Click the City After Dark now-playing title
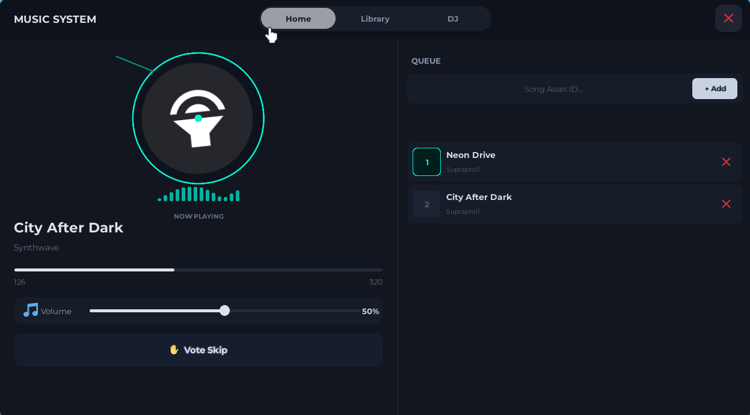 (x=68, y=228)
